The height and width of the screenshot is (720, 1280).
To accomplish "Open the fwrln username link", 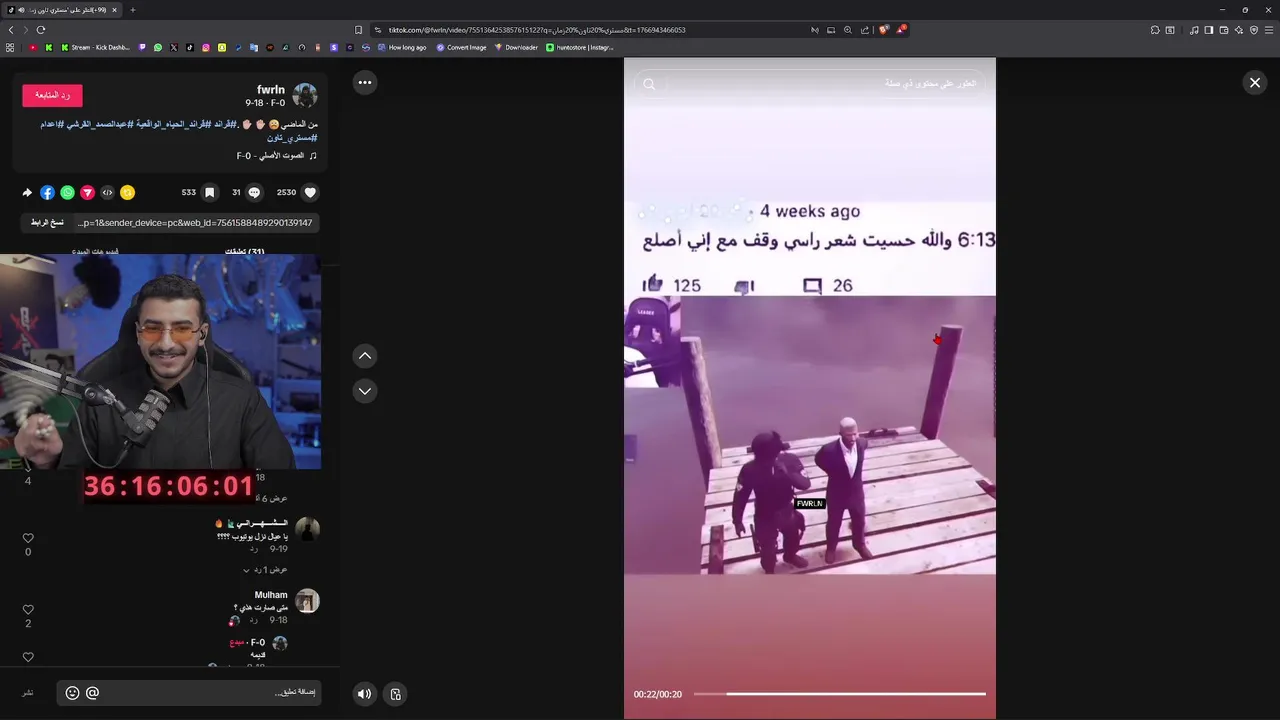I will tap(271, 90).
